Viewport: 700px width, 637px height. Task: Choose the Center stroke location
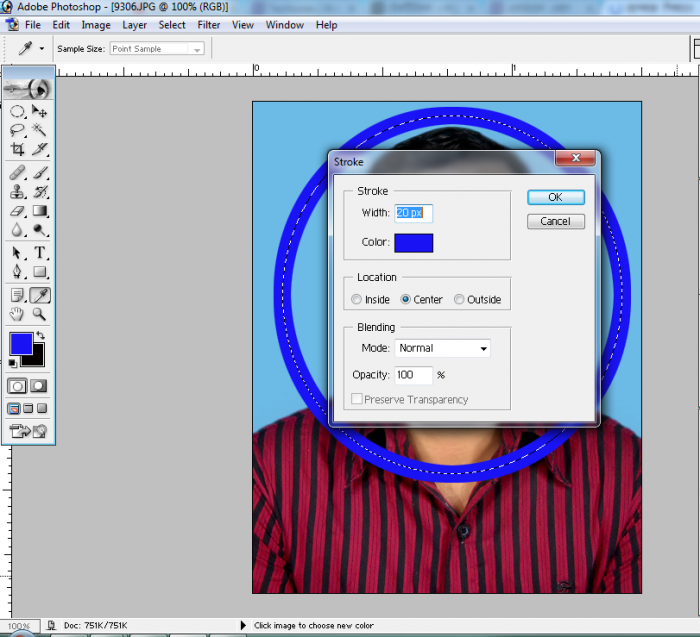click(x=406, y=299)
